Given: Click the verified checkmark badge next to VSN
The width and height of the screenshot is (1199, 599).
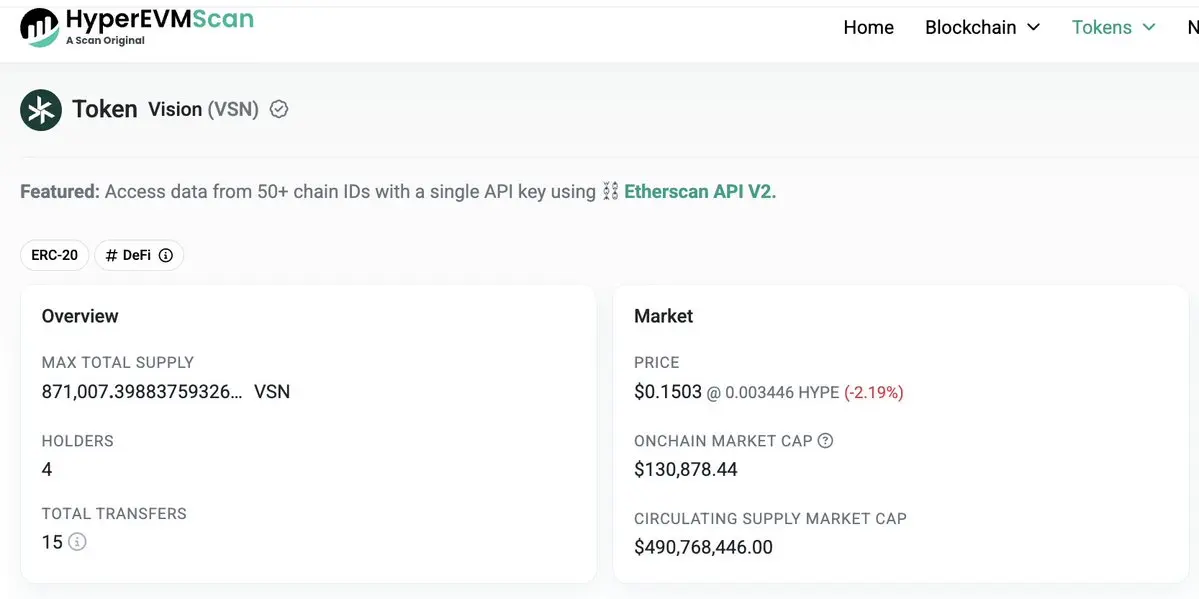Looking at the screenshot, I should [279, 109].
